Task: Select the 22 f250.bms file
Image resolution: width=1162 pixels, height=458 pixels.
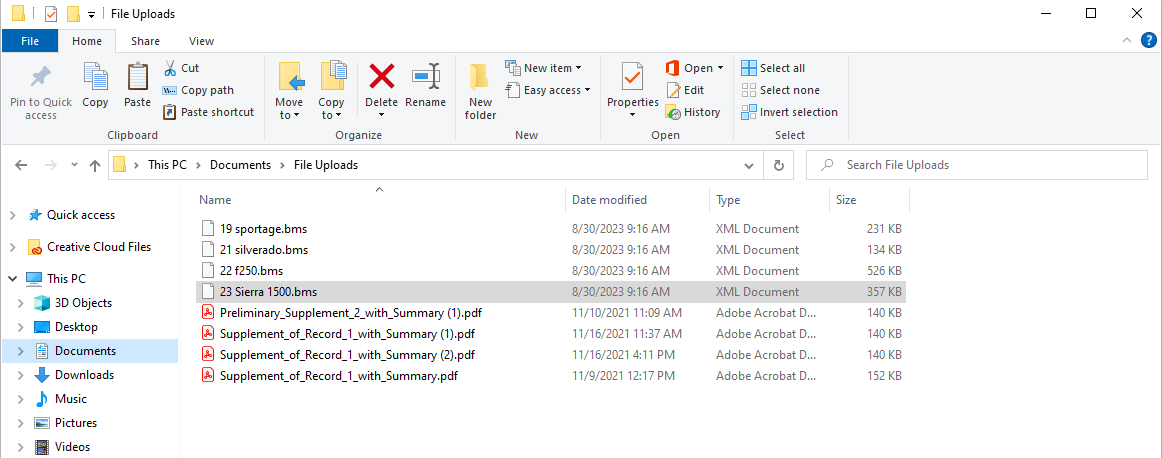Action: (551, 271)
